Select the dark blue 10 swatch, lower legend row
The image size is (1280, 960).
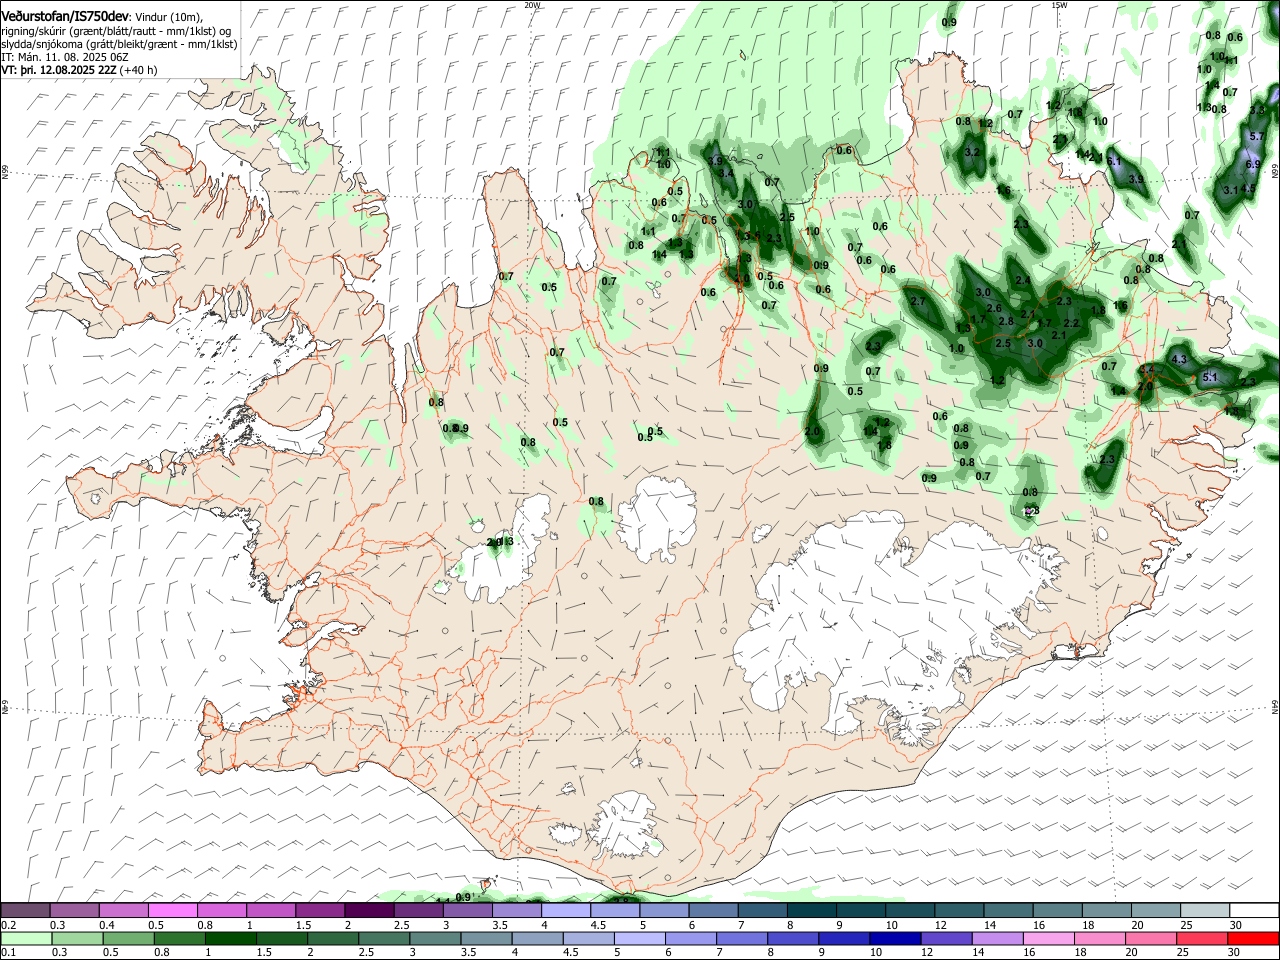click(894, 938)
